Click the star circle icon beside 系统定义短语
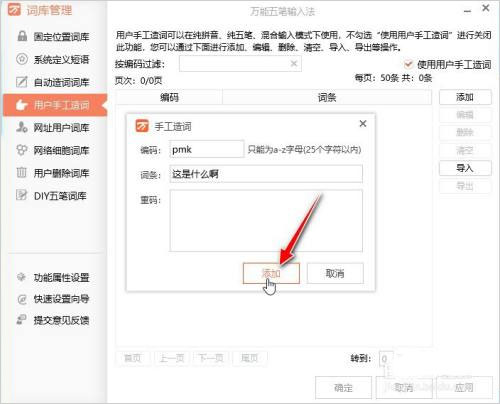Viewport: 500px width, 404px height. tap(22, 59)
